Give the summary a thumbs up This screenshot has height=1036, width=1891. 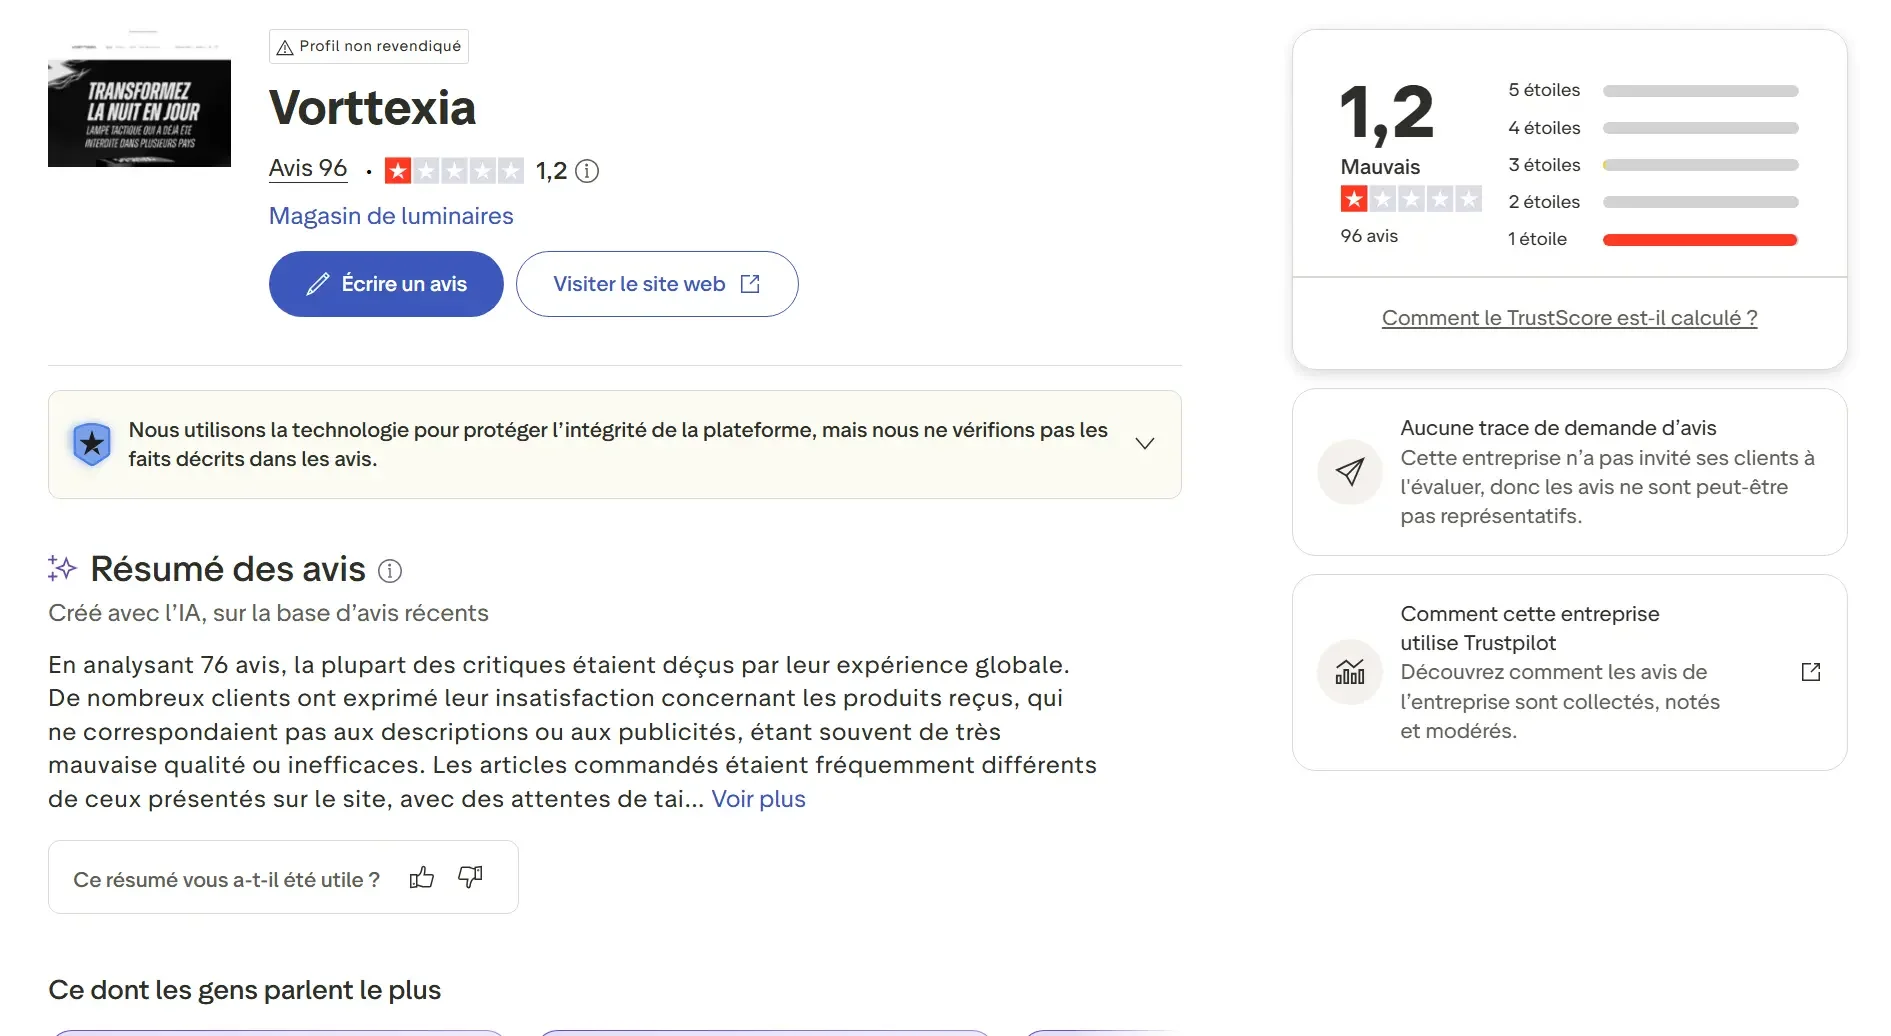click(x=422, y=878)
